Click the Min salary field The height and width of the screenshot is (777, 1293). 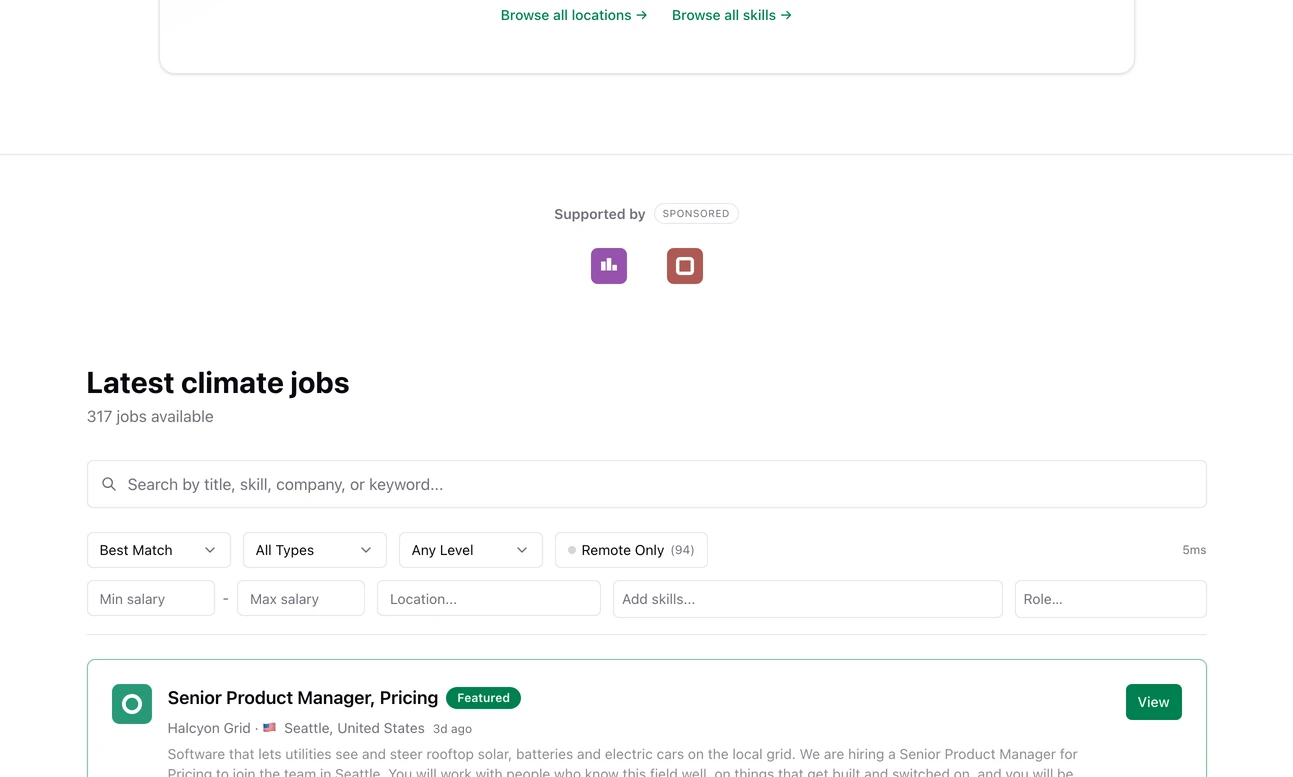(151, 599)
